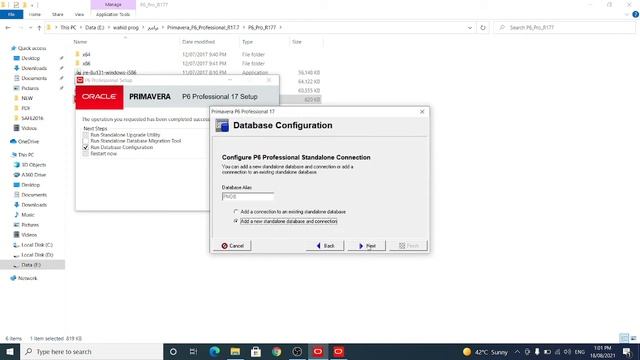Sort files by Size column header
This screenshot has height=360, width=640.
tap(297, 42)
